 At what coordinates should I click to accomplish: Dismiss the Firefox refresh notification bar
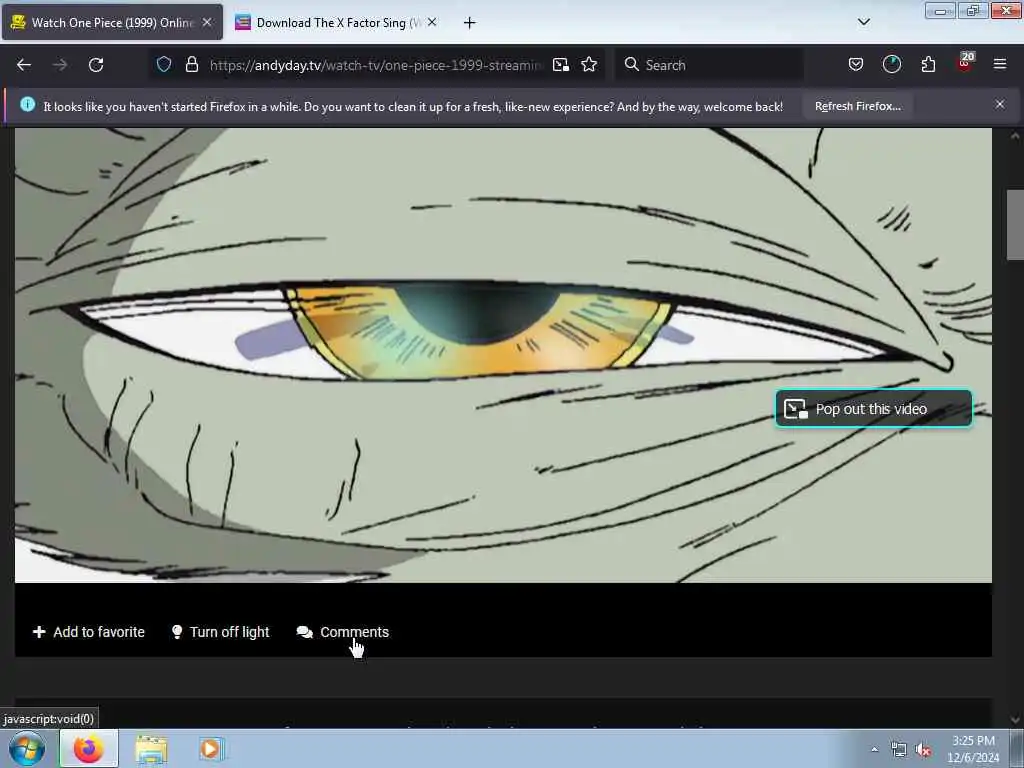click(x=1000, y=104)
